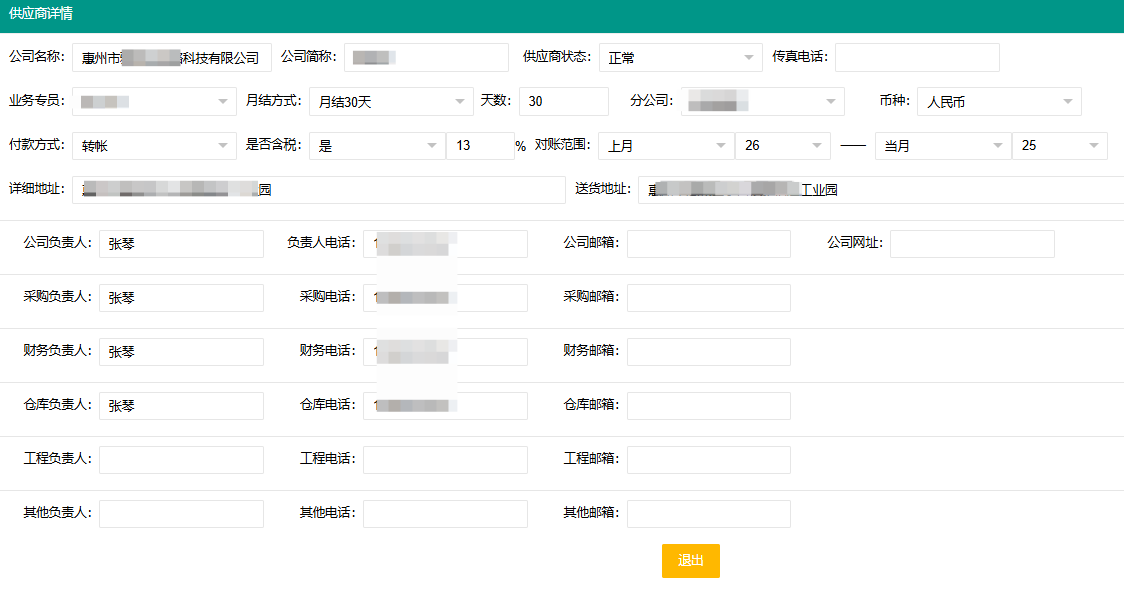The image size is (1124, 597).
Task: Expand the 分公司 branch company dropdown
Action: tap(762, 101)
